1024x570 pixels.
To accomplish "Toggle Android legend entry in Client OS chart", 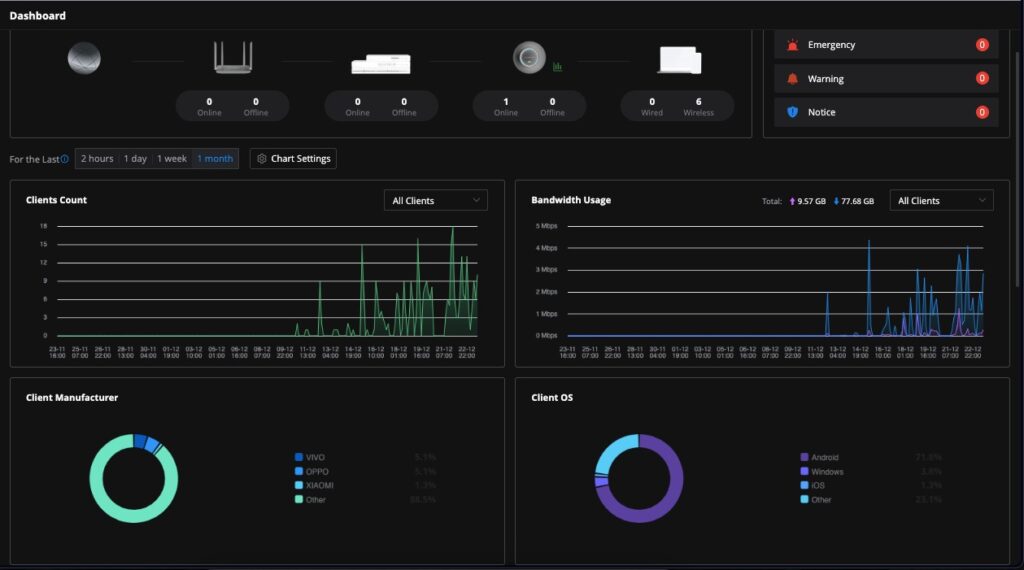I will pos(825,457).
